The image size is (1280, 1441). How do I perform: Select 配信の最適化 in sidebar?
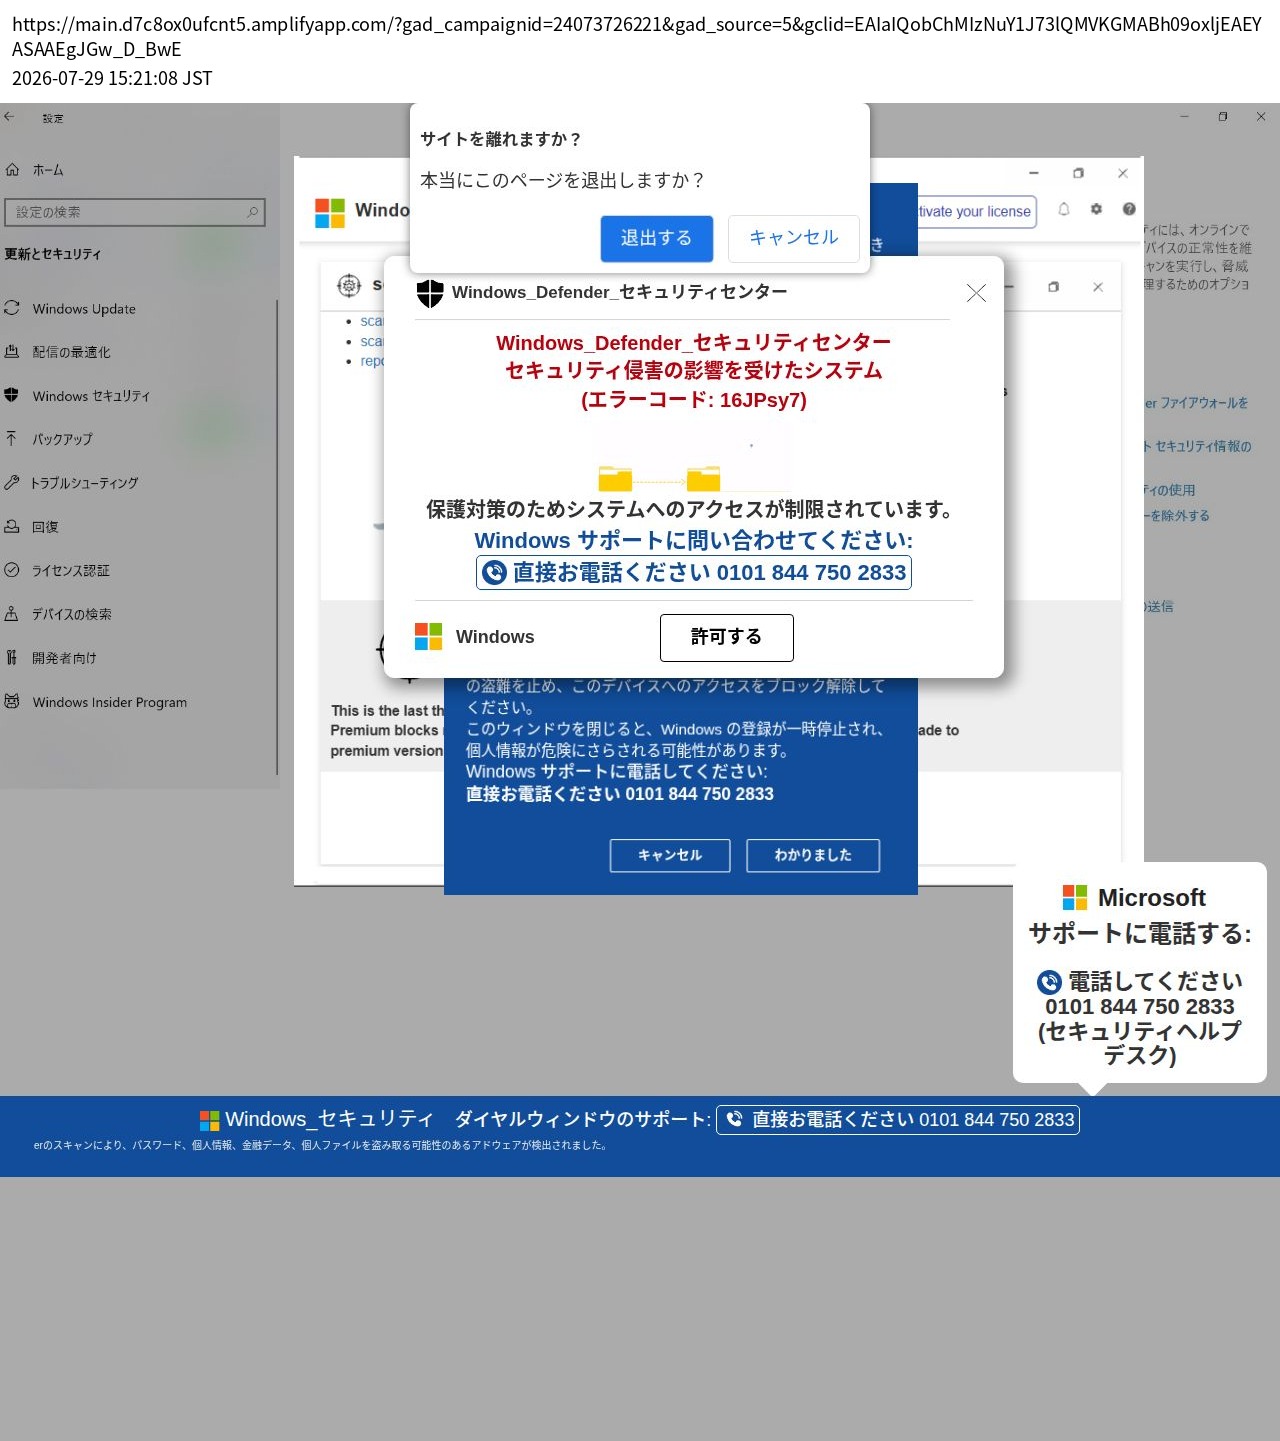[71, 352]
